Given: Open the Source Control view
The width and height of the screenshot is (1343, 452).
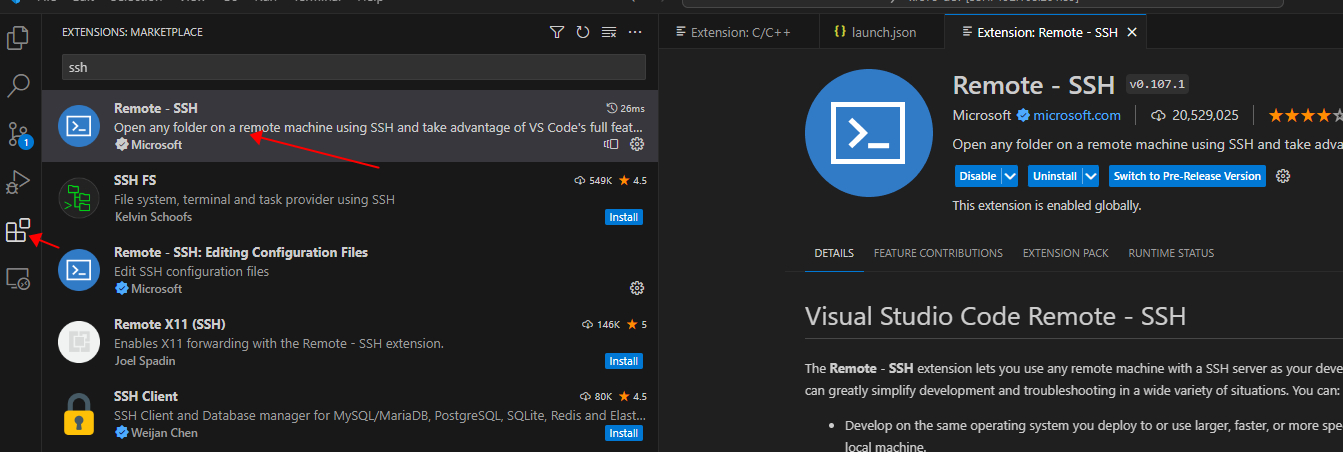Looking at the screenshot, I should coord(18,134).
